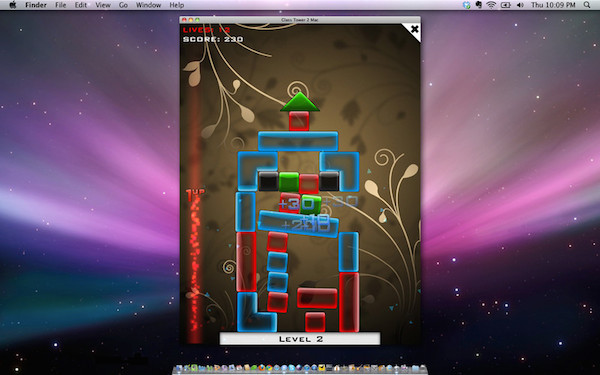Viewport: 600px width, 375px height.
Task: Click the red square between green and right black squares
Action: pos(309,183)
